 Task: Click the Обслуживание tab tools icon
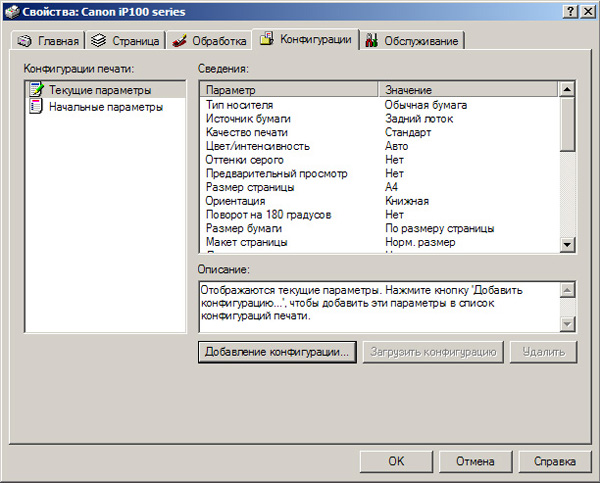371,40
